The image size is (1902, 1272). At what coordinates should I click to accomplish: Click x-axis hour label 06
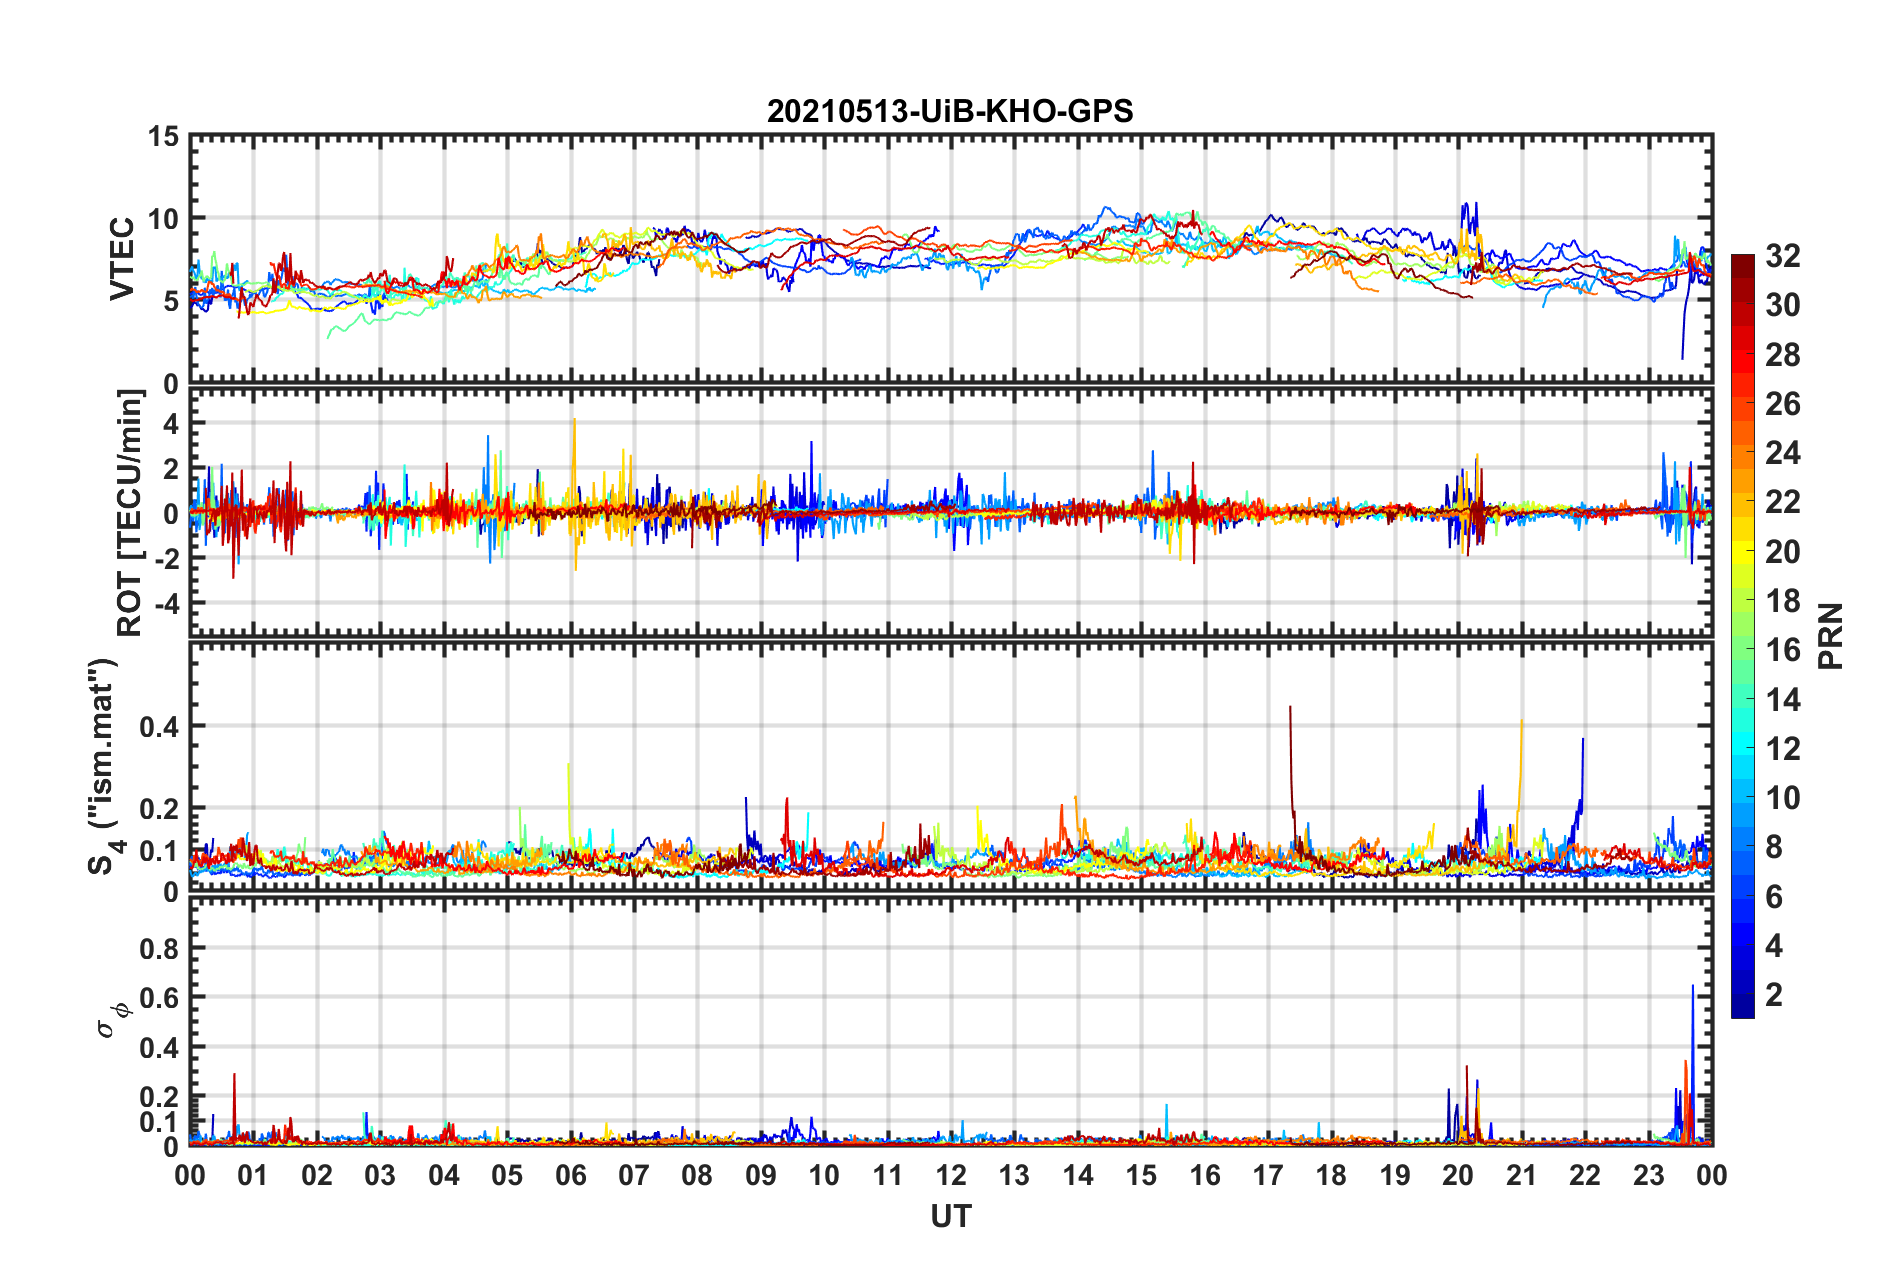[570, 1175]
